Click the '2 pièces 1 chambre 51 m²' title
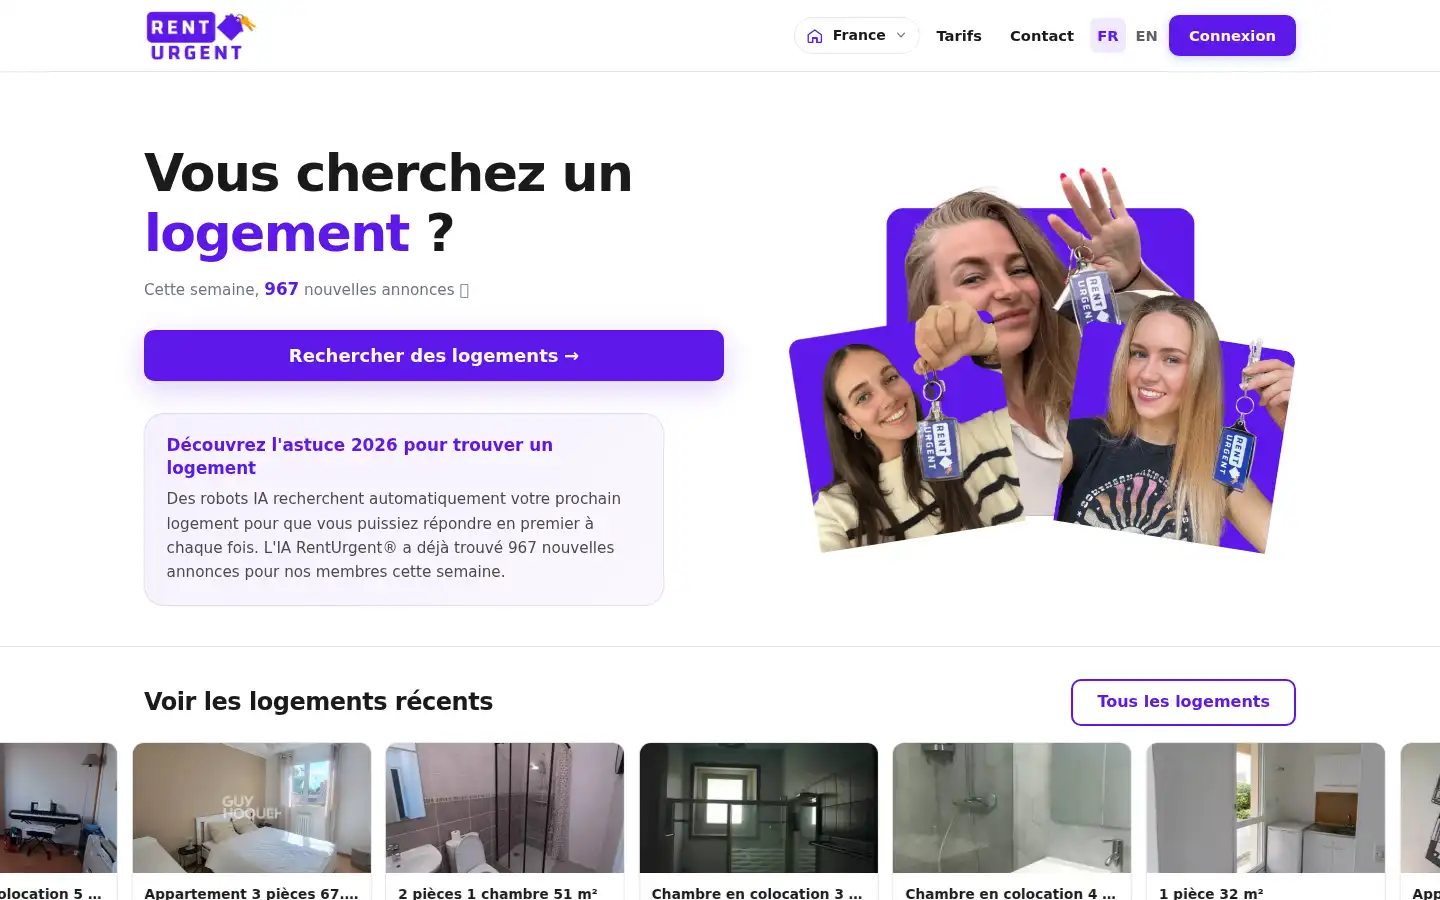Image resolution: width=1440 pixels, height=900 pixels. pyautogui.click(x=498, y=893)
